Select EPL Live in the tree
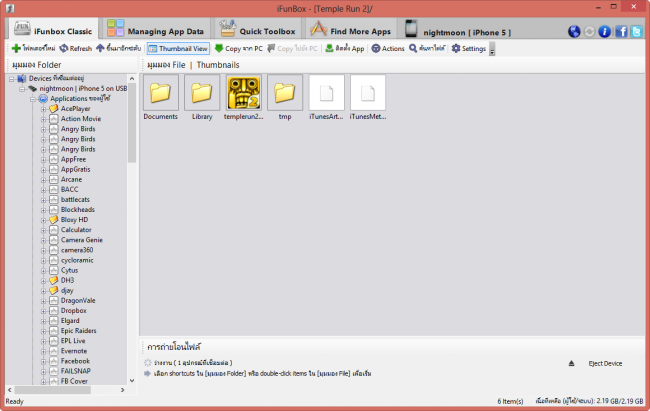 (x=73, y=341)
